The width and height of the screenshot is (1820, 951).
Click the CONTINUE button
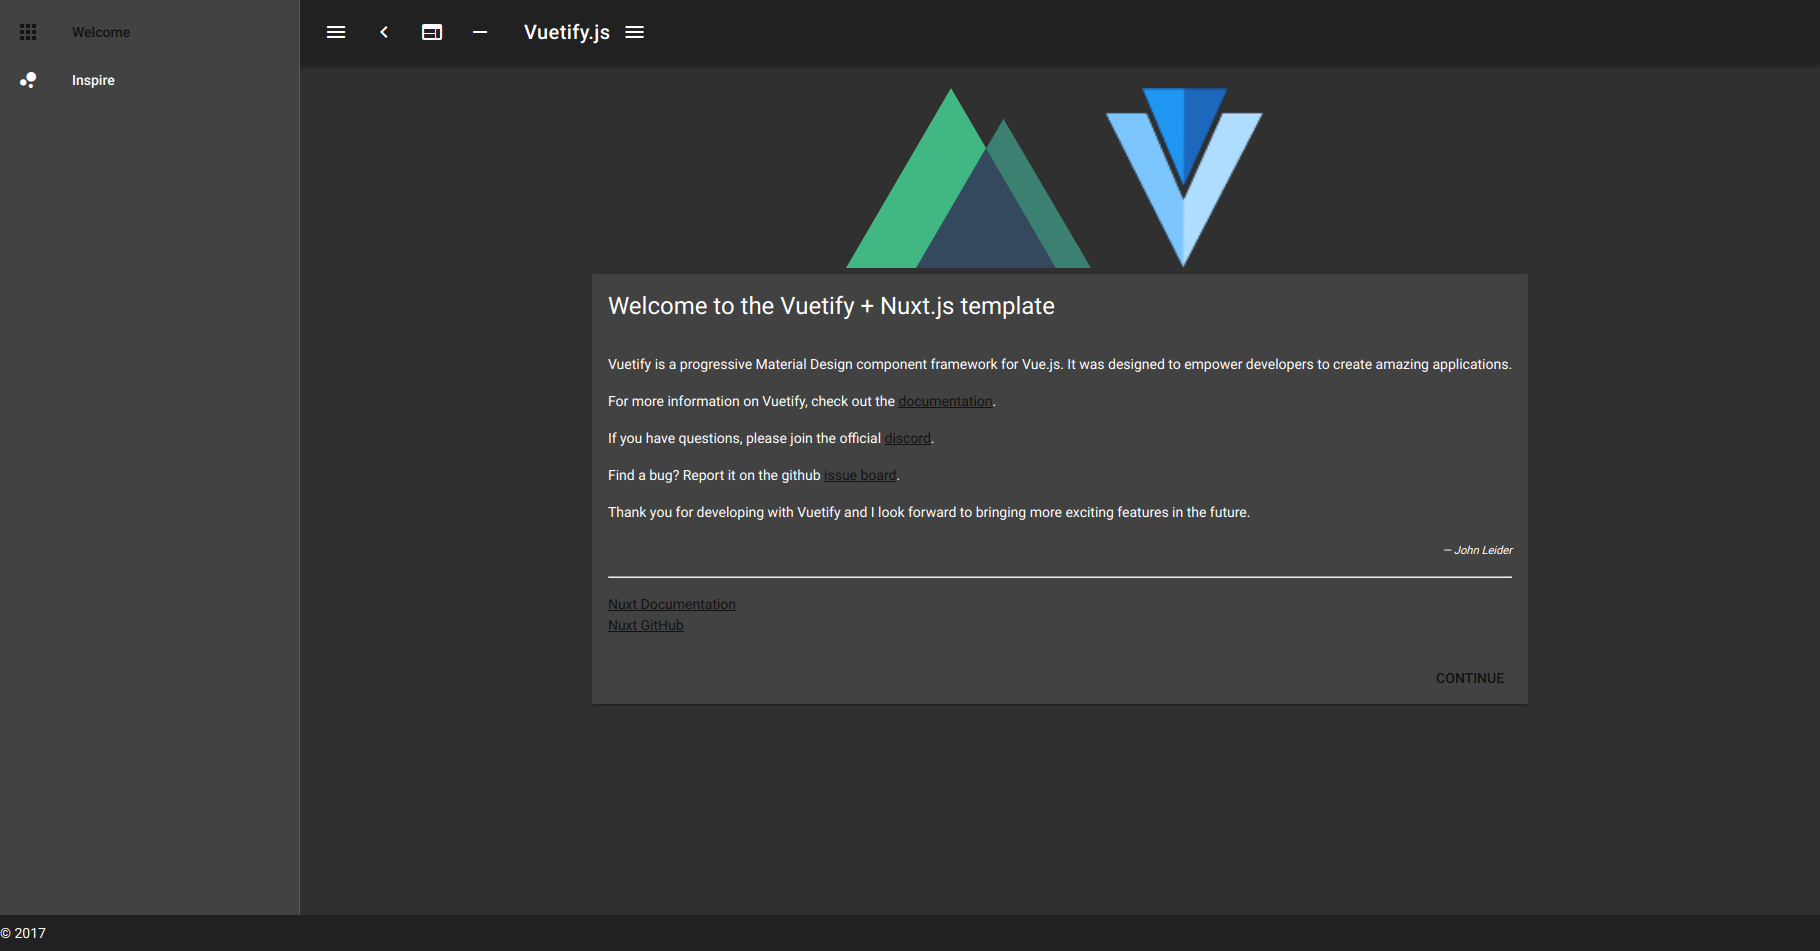tap(1470, 678)
